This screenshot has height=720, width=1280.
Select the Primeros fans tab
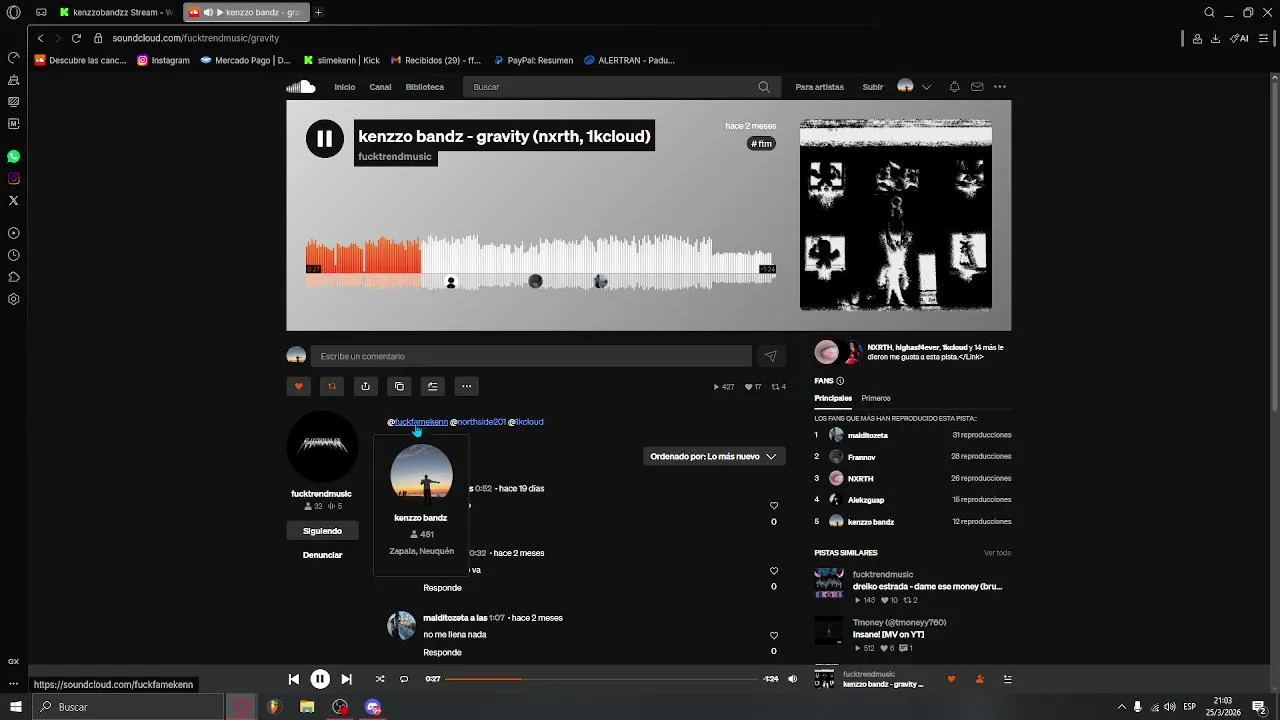click(876, 398)
